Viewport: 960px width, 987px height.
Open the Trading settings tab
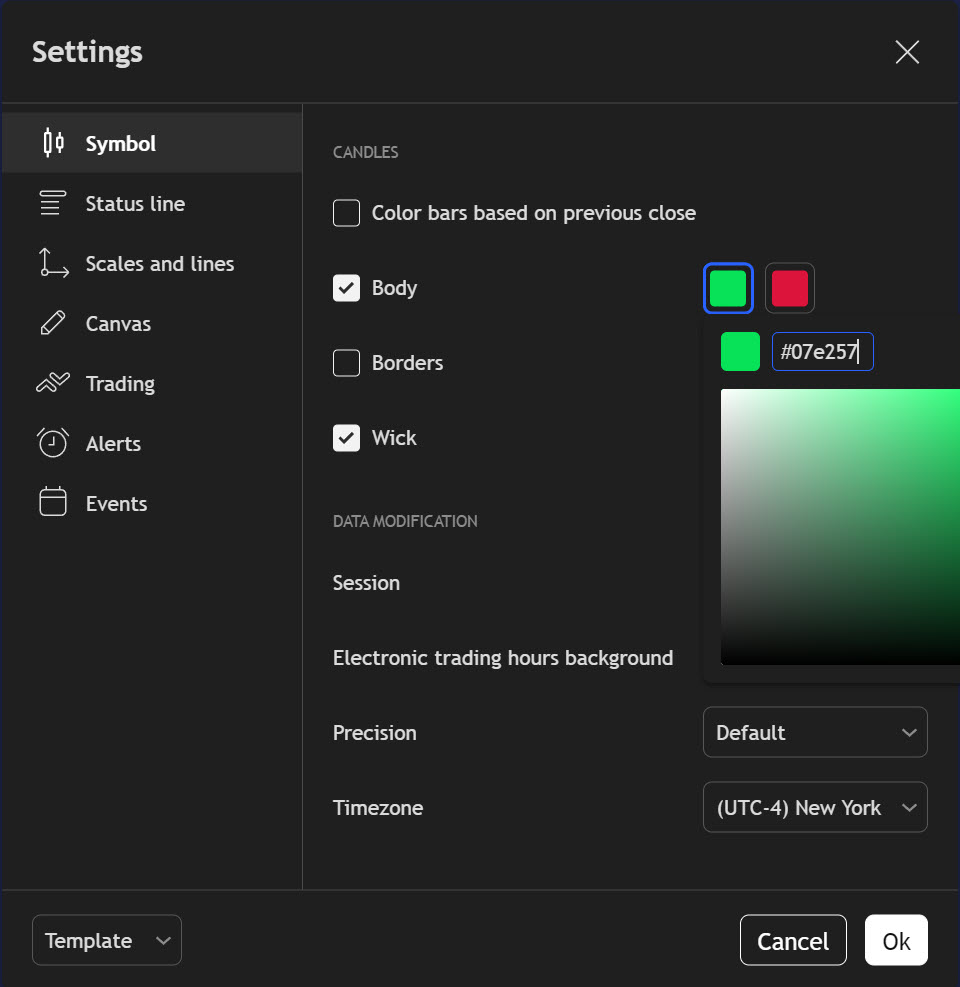pyautogui.click(x=120, y=384)
